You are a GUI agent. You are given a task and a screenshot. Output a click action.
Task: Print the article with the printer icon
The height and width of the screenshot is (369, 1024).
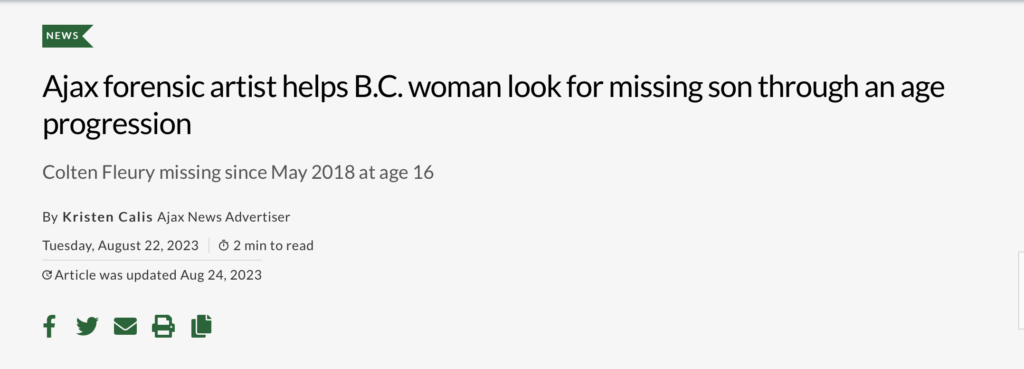pos(163,326)
